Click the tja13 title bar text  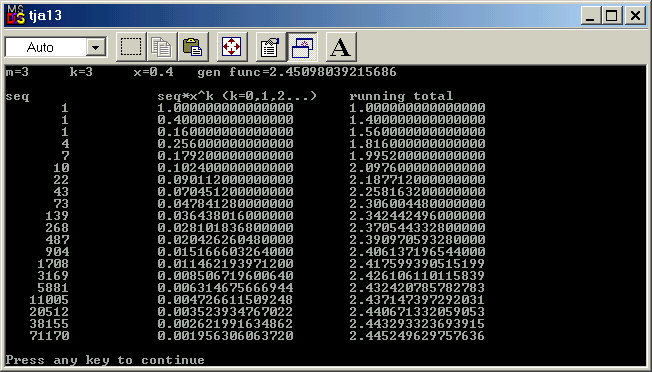pos(45,16)
